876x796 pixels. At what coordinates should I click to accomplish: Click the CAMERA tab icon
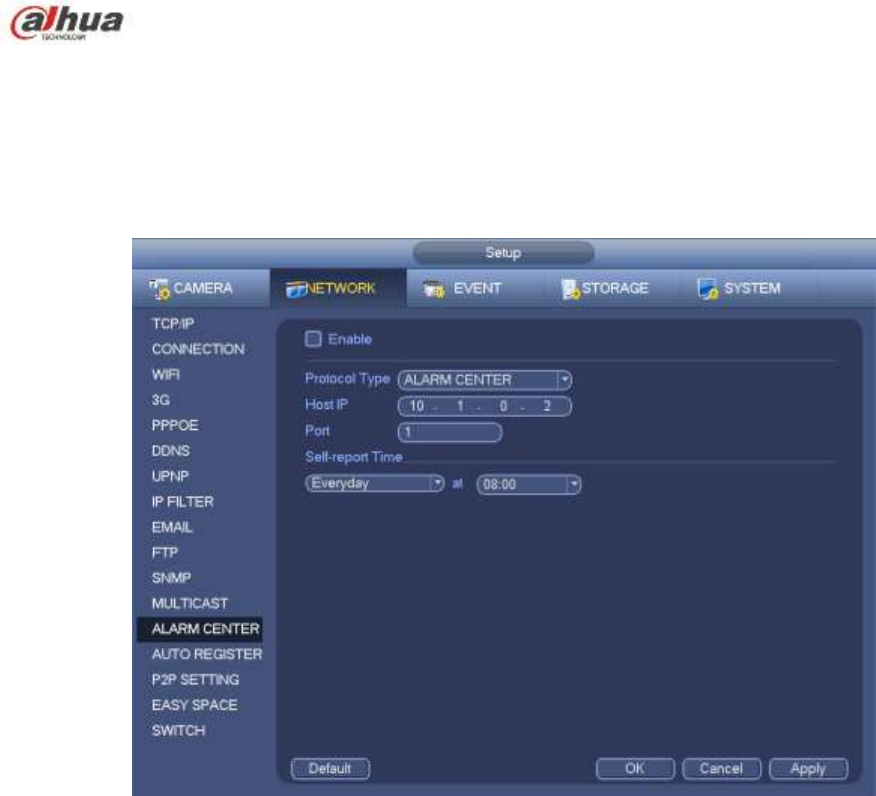pyautogui.click(x=159, y=289)
